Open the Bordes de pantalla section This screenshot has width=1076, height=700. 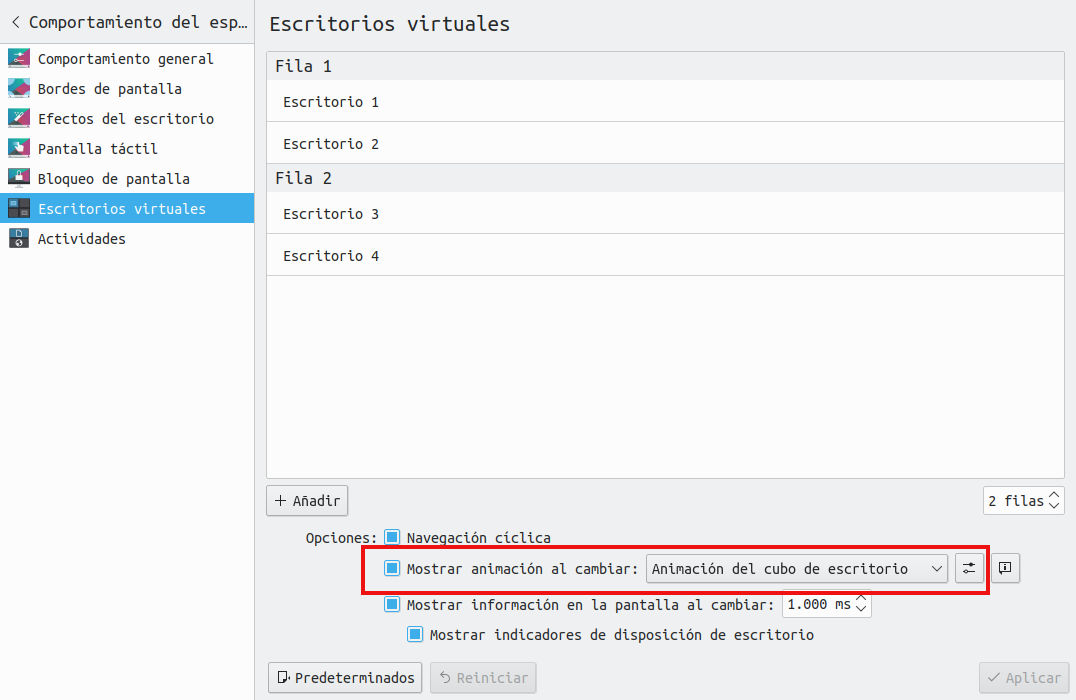[127, 89]
